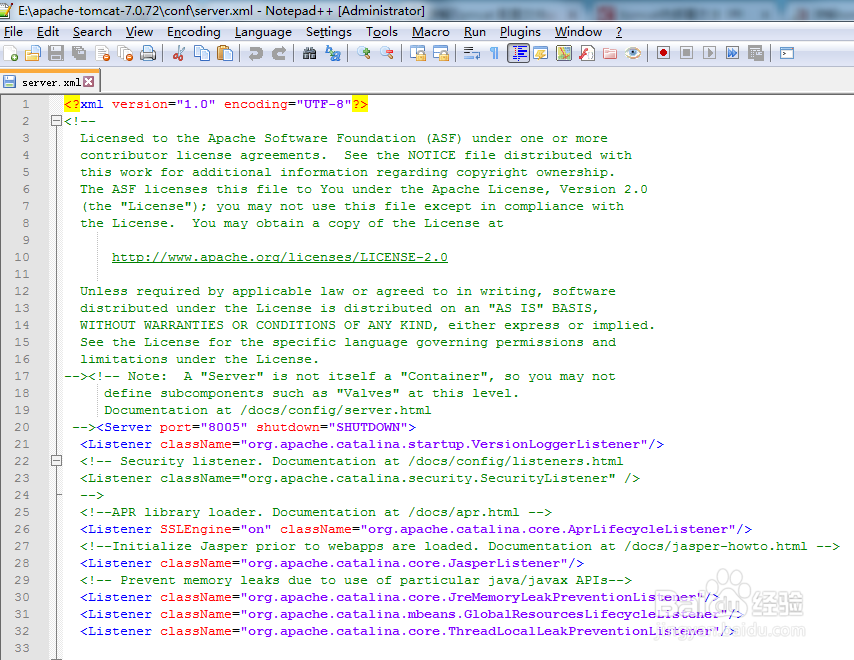Collapse the fold marker at line 22
Screen dimensions: 854x660
click(x=56, y=461)
